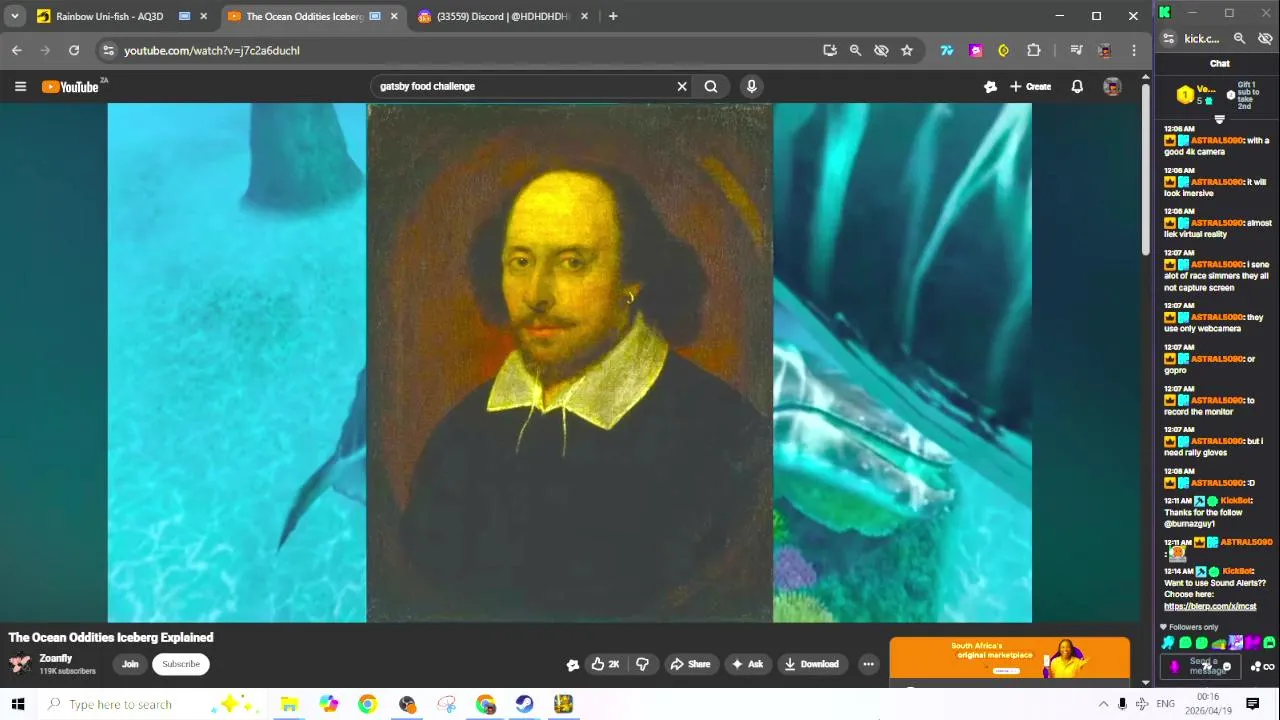The height and width of the screenshot is (720, 1280).
Task: Open the Chrome Extensions puzzle icon
Action: coord(1034,50)
